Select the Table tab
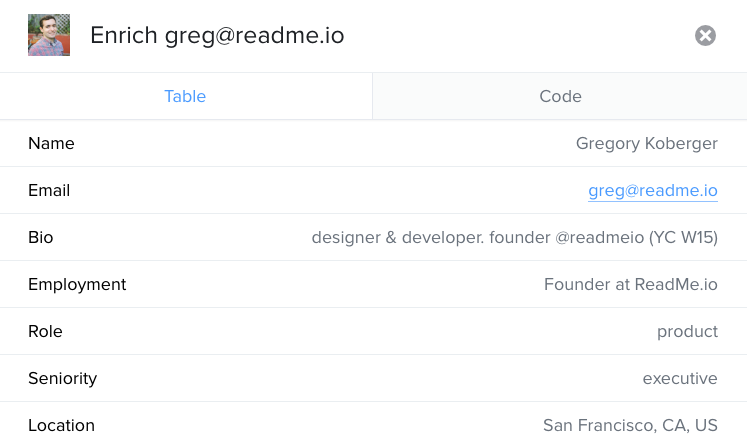Image resolution: width=747 pixels, height=448 pixels. [185, 96]
